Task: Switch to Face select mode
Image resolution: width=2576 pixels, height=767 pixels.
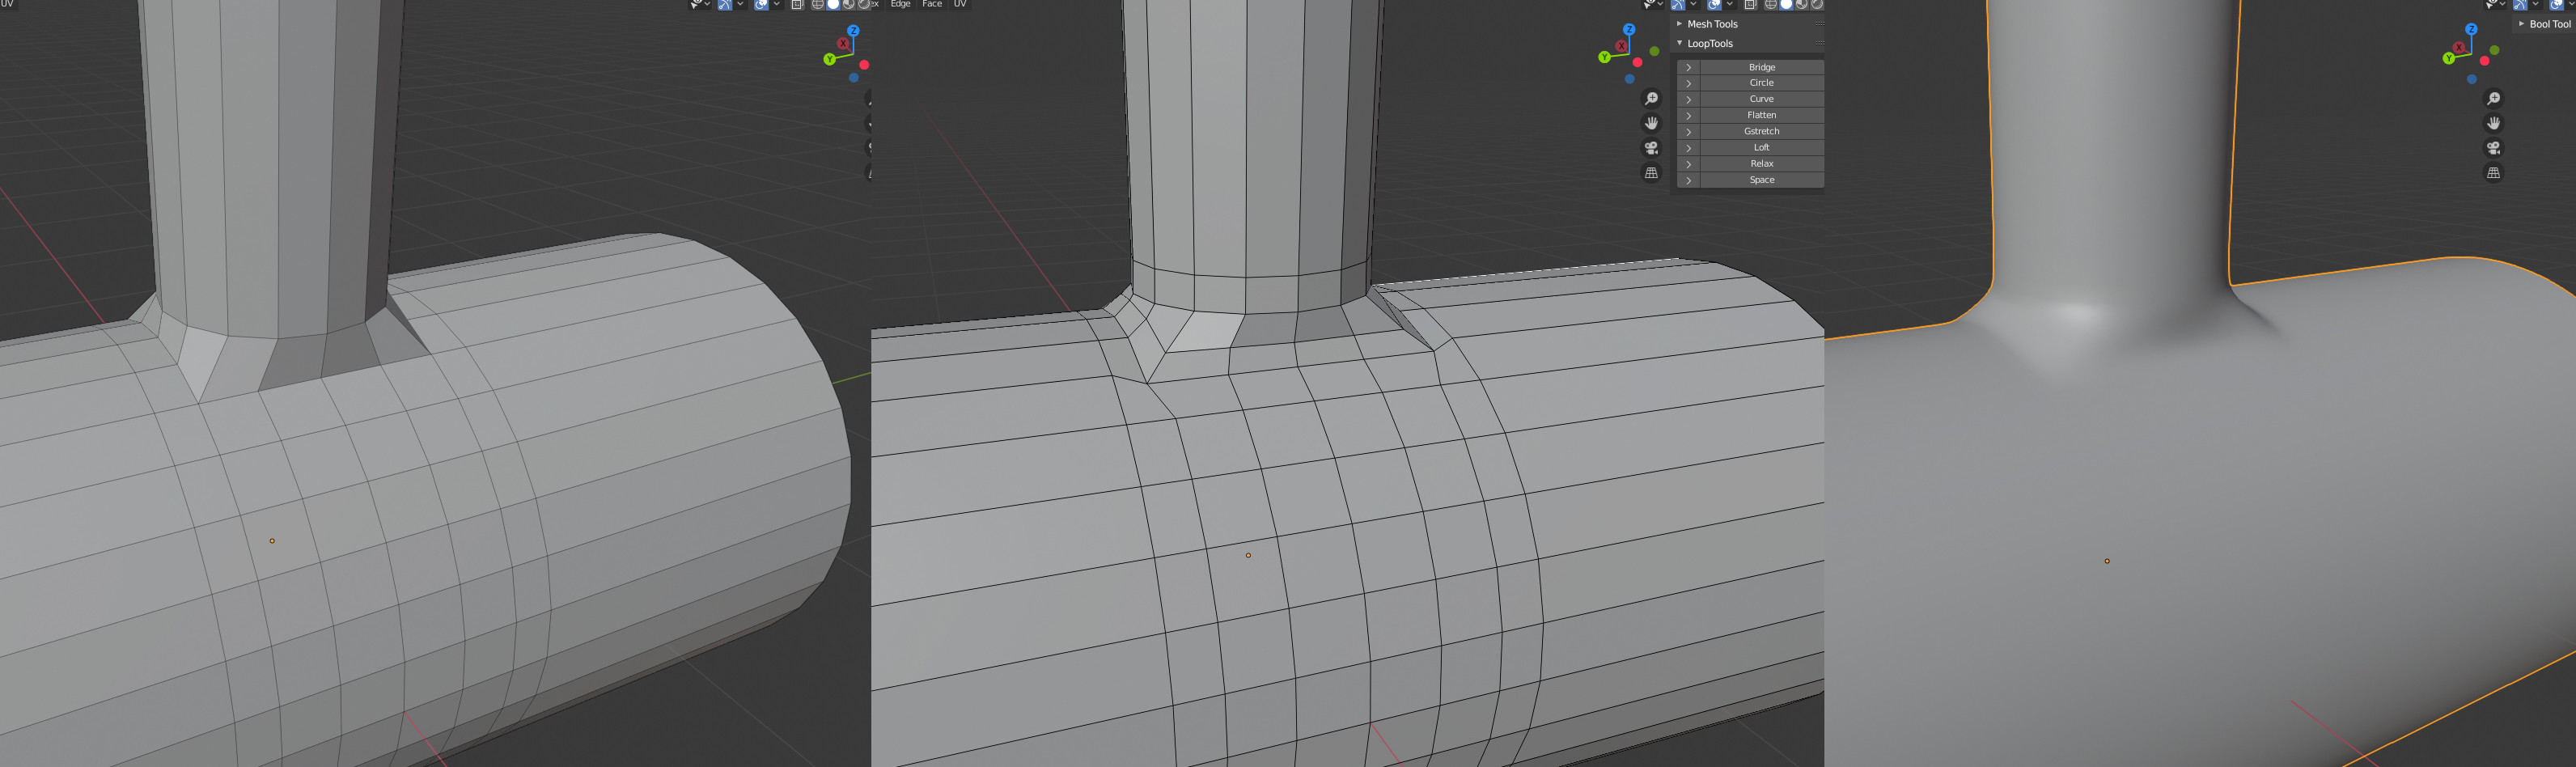Action: (932, 4)
